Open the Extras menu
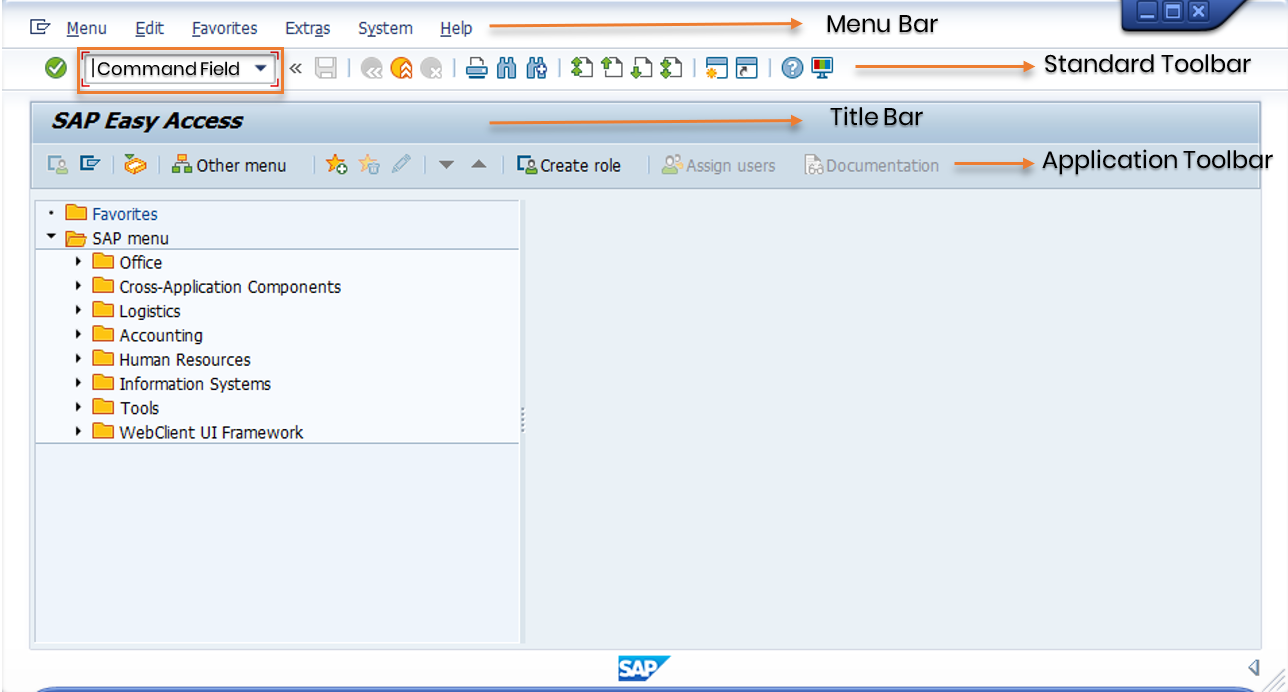The width and height of the screenshot is (1288, 692). 307,28
